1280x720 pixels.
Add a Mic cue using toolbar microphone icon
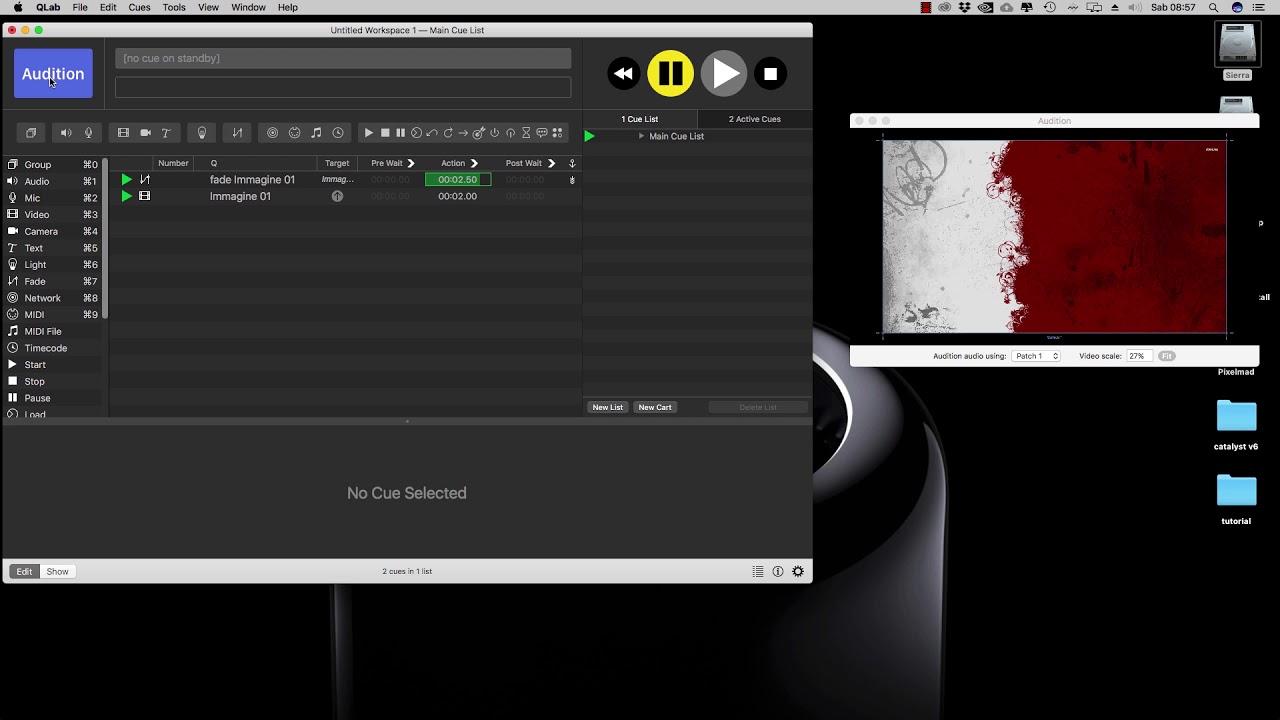(88, 133)
